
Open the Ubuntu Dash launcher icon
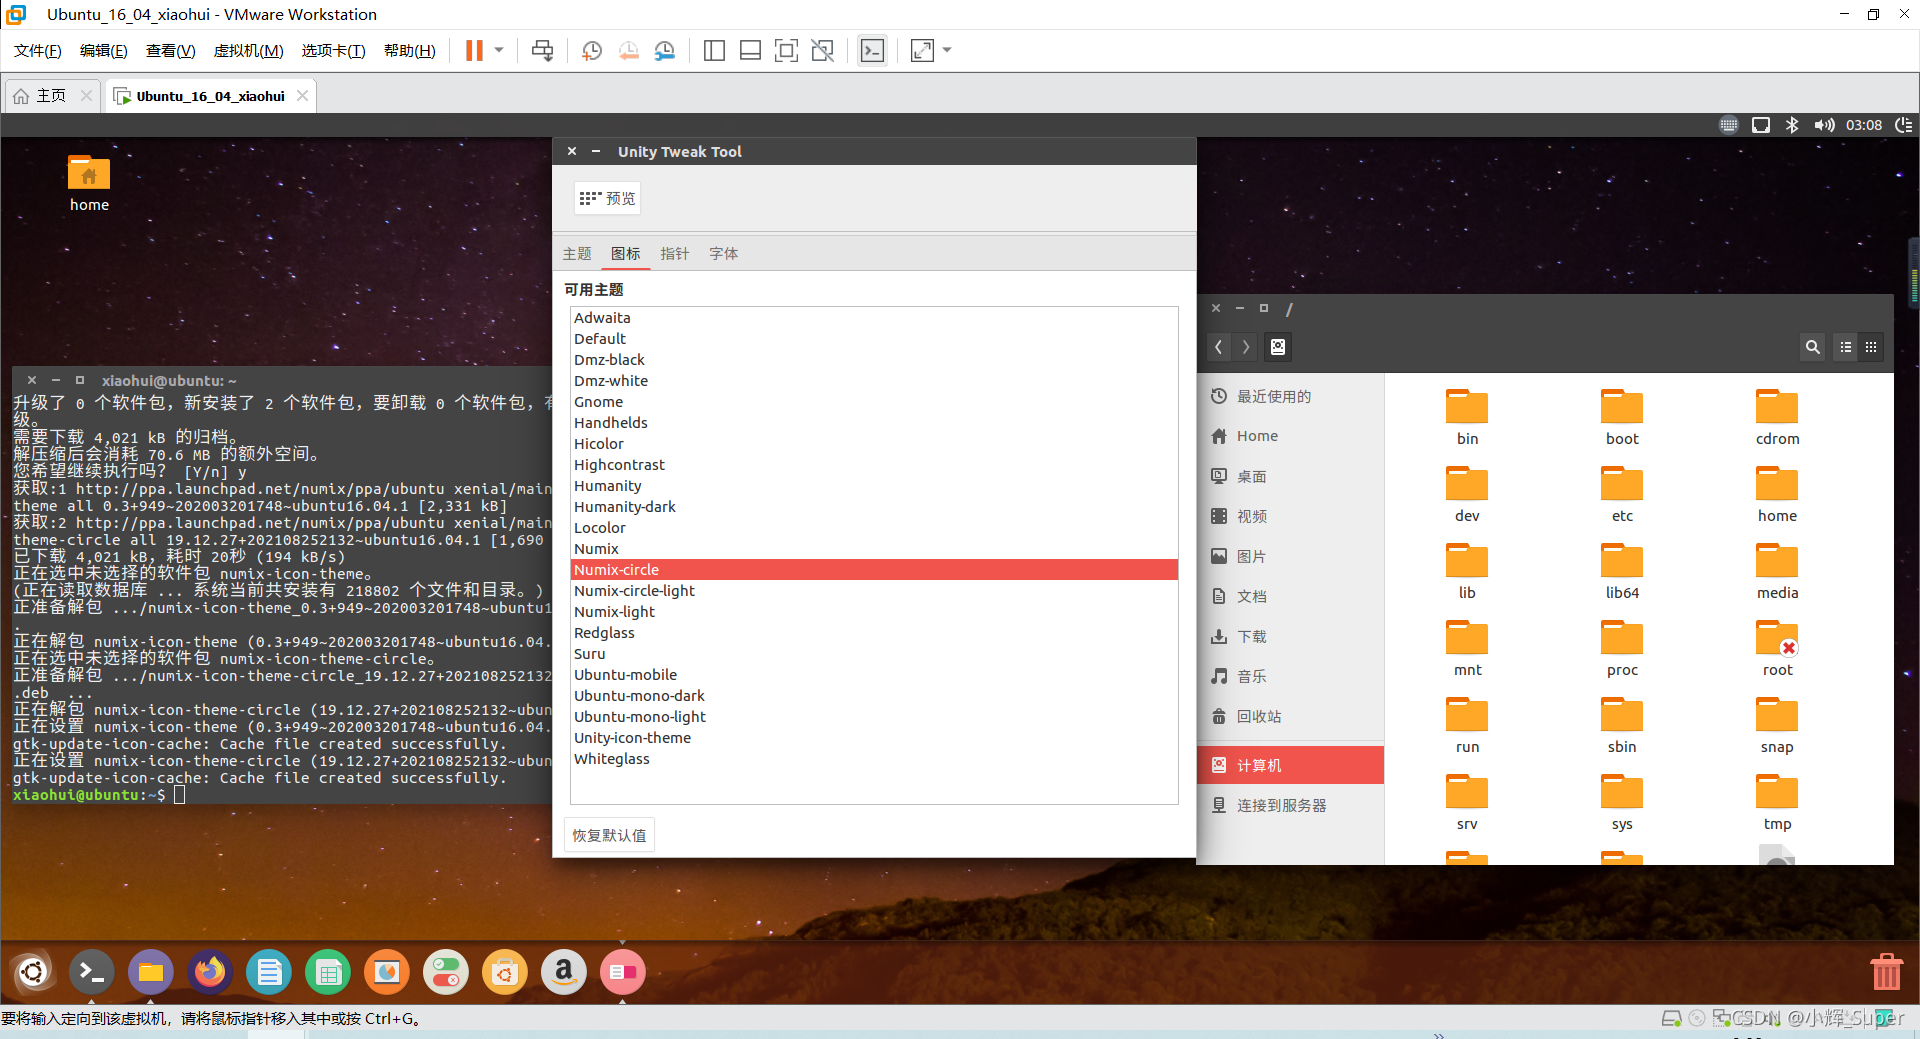tap(32, 972)
